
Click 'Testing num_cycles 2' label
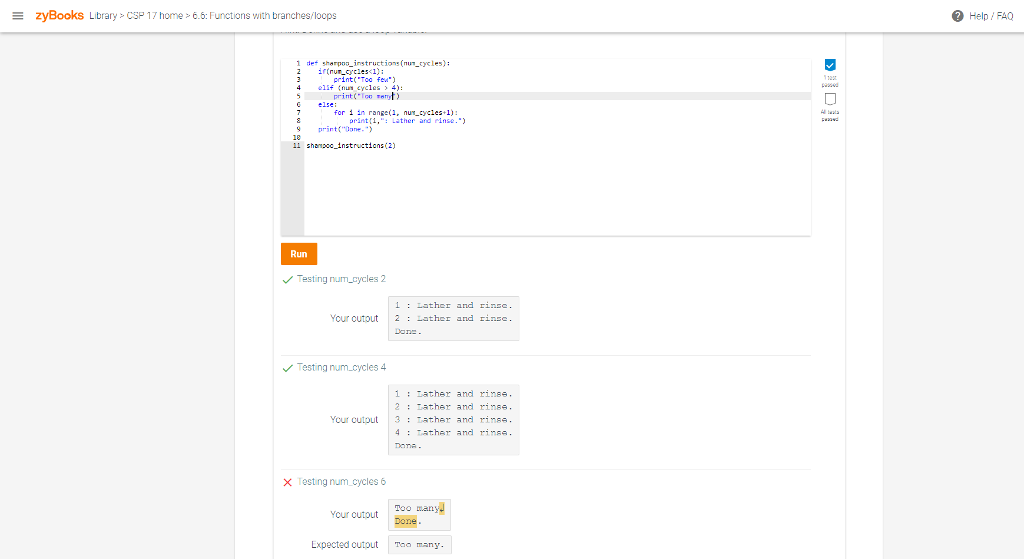pos(341,279)
